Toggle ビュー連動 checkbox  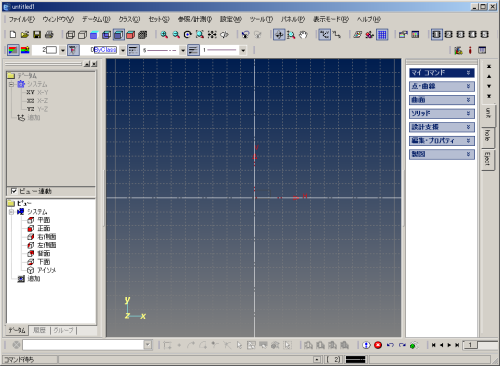coord(14,191)
